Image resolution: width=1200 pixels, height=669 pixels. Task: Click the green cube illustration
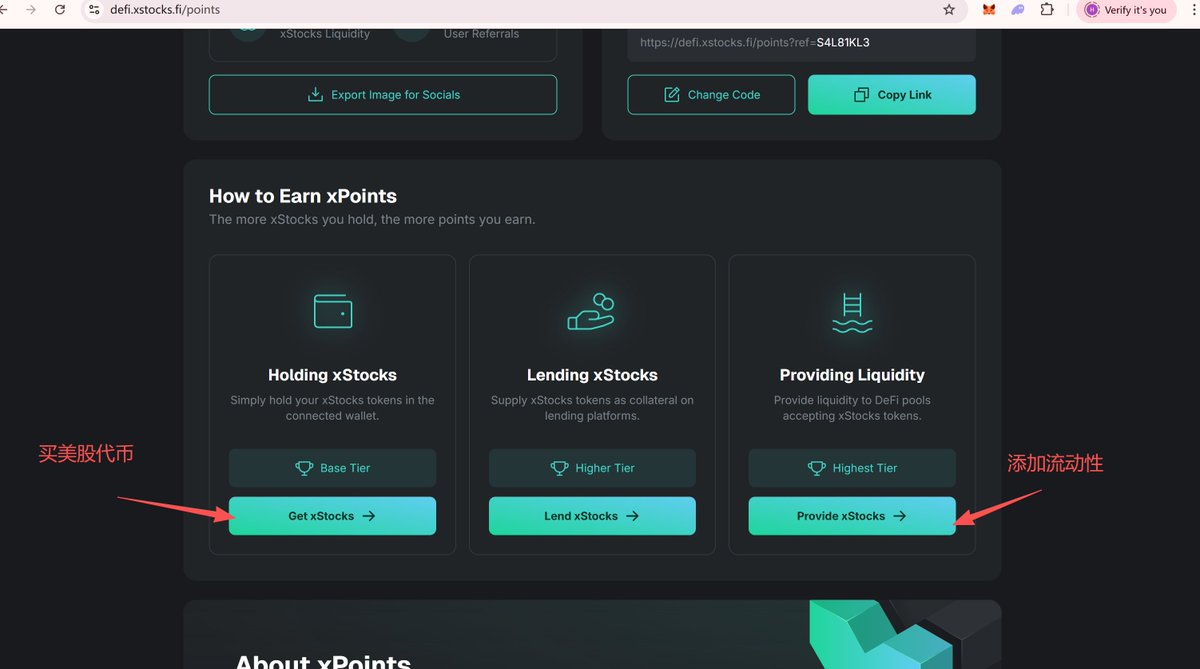click(880, 634)
